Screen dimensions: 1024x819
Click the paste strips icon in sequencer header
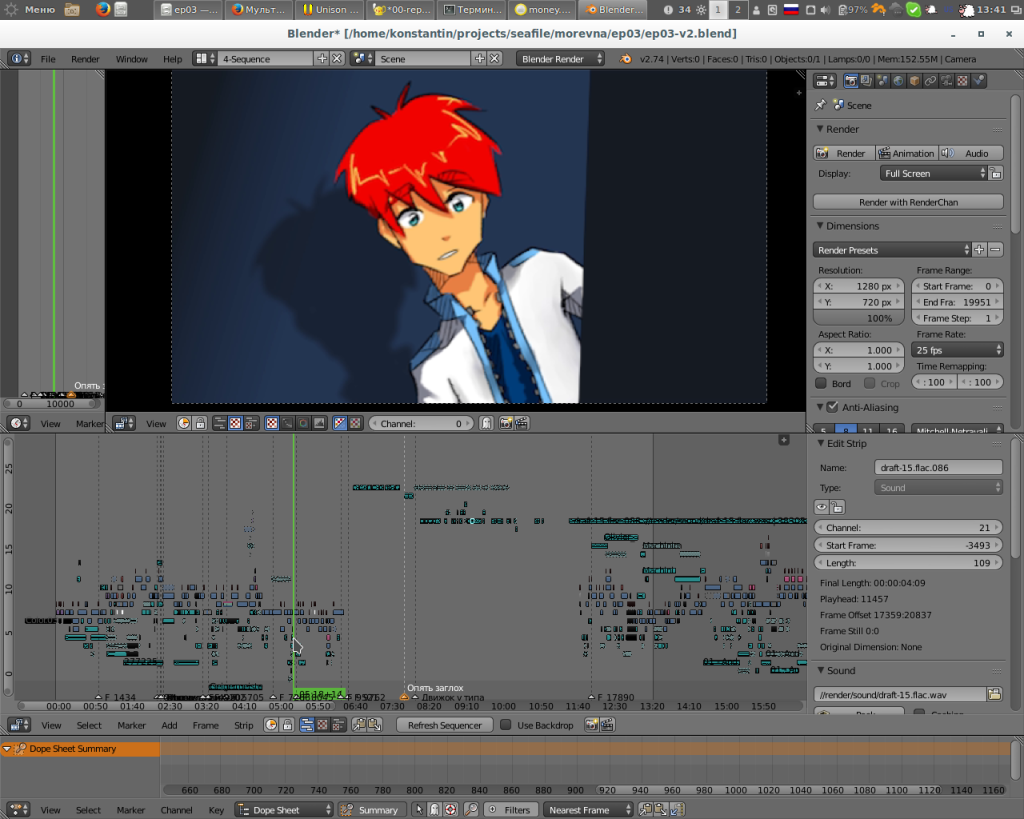(375, 725)
